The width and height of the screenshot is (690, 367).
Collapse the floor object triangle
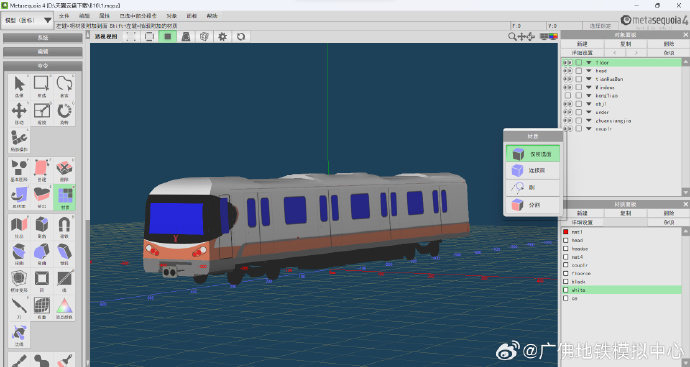click(x=588, y=63)
